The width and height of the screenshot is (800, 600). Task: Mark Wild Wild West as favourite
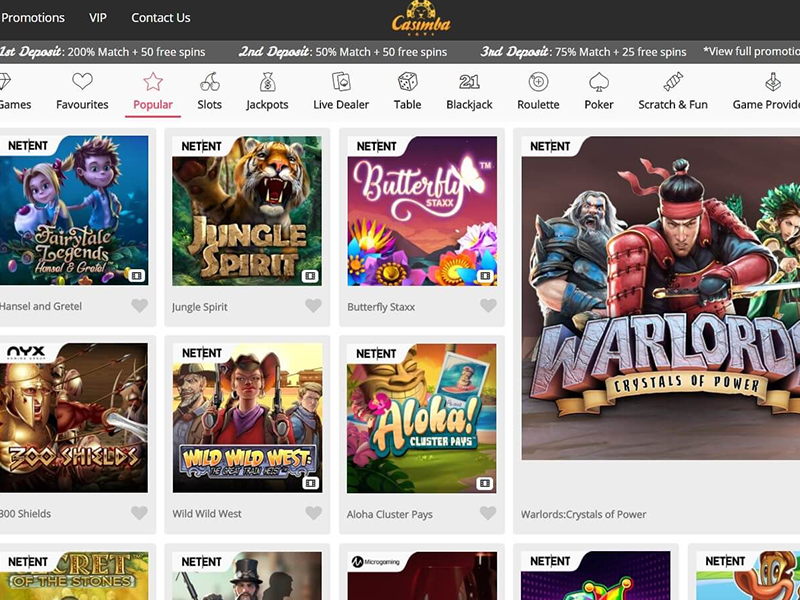pyautogui.click(x=313, y=513)
